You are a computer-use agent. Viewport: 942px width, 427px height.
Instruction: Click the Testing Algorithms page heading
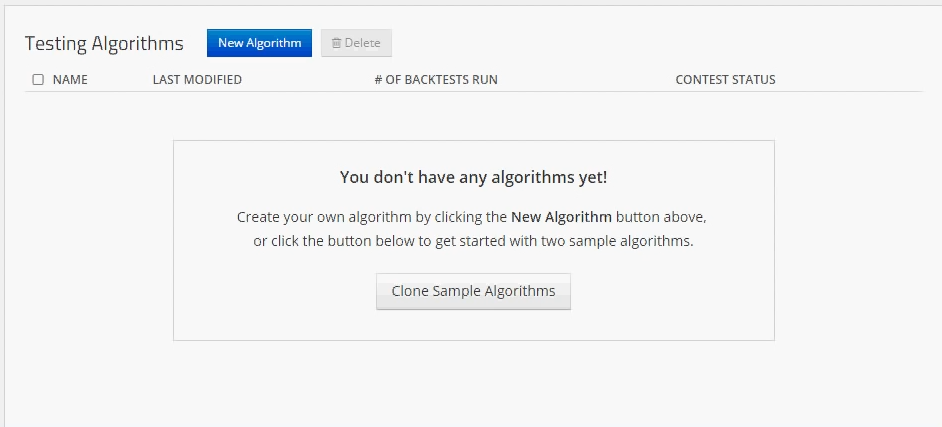click(x=104, y=44)
